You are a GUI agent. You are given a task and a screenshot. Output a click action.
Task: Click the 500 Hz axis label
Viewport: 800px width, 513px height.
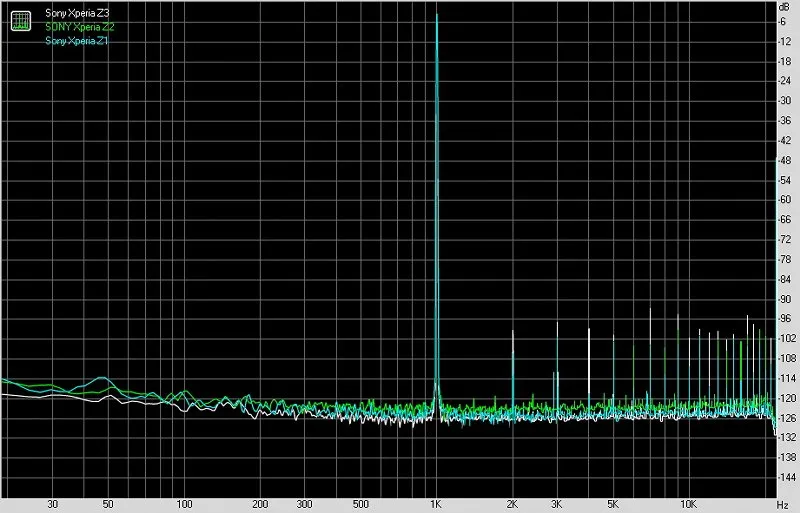pos(361,504)
